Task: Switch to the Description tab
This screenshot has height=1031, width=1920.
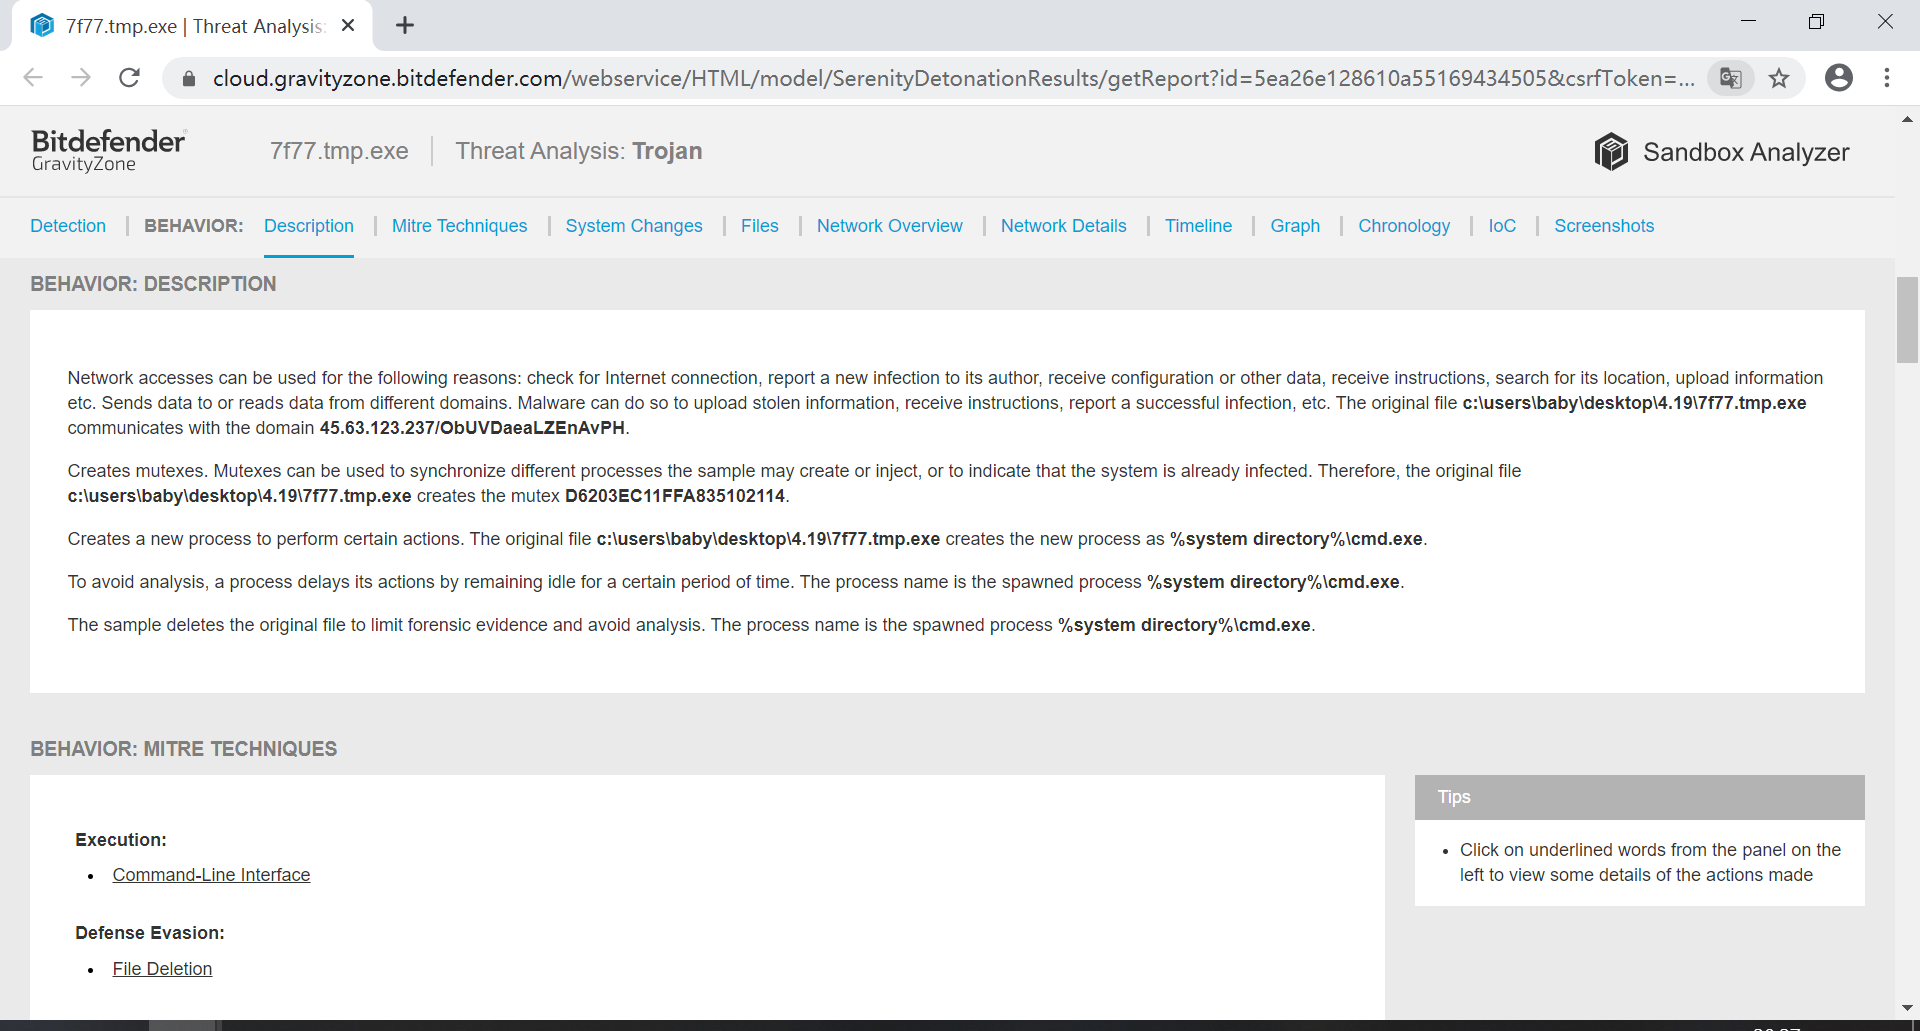Action: coord(309,226)
